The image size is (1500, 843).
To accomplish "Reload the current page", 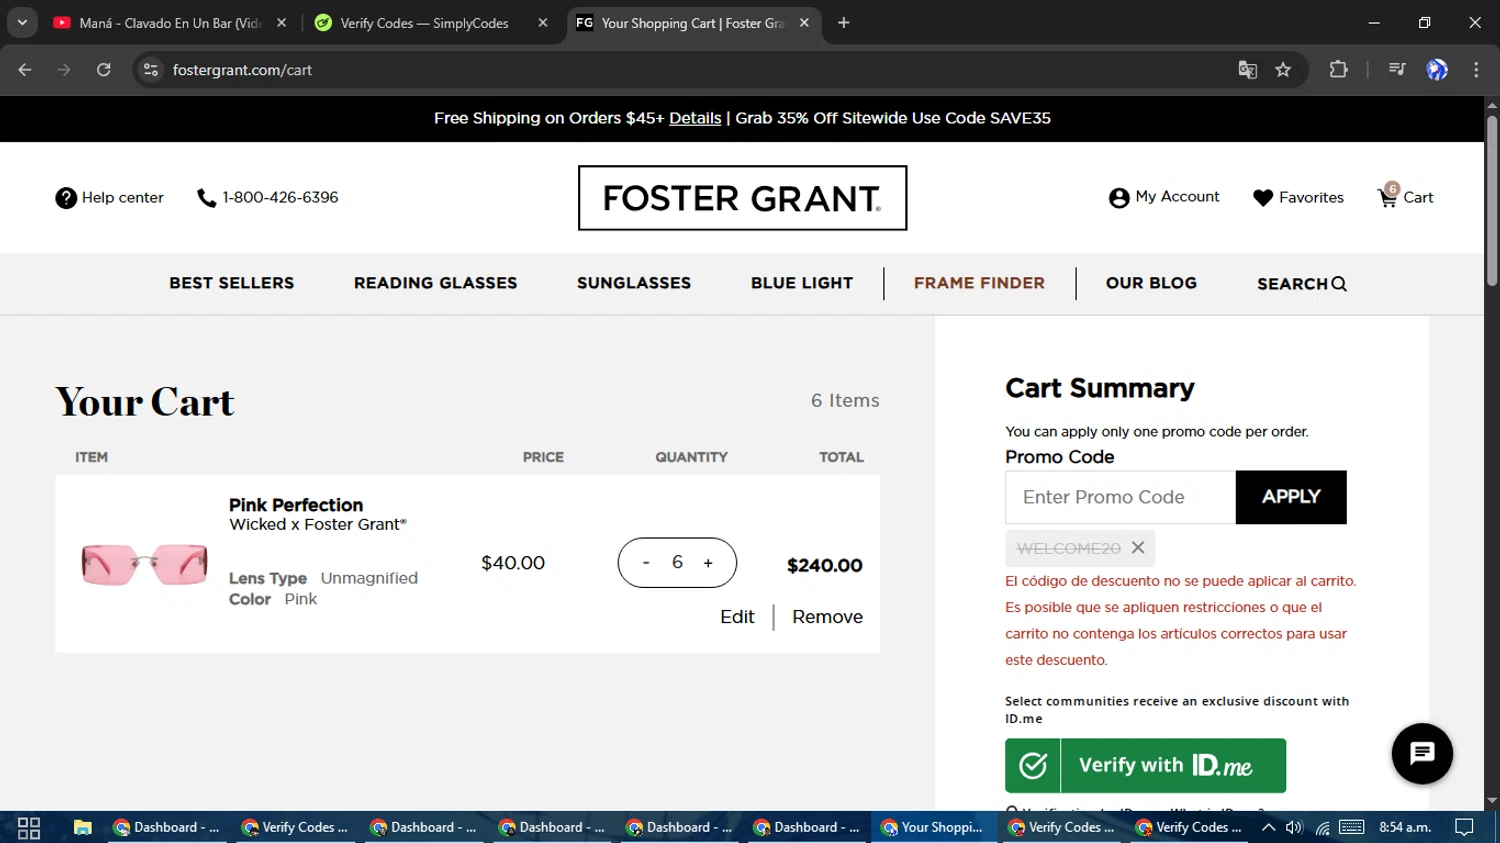I will coord(103,69).
